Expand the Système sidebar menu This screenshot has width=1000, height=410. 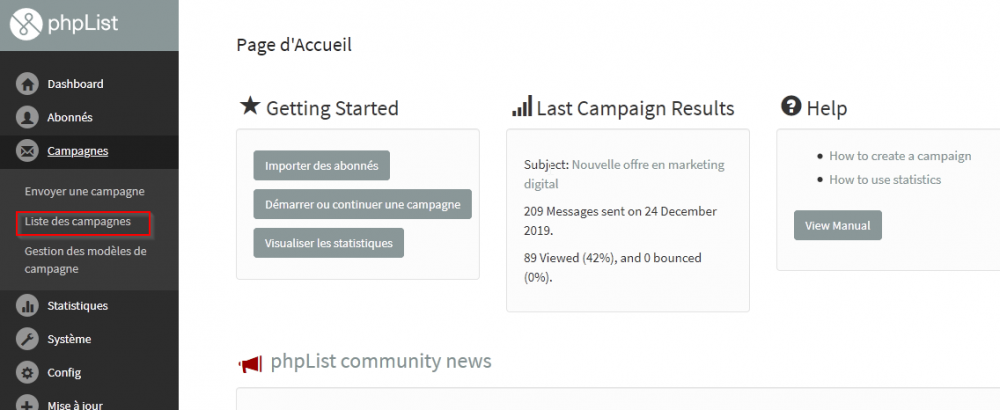coord(69,339)
